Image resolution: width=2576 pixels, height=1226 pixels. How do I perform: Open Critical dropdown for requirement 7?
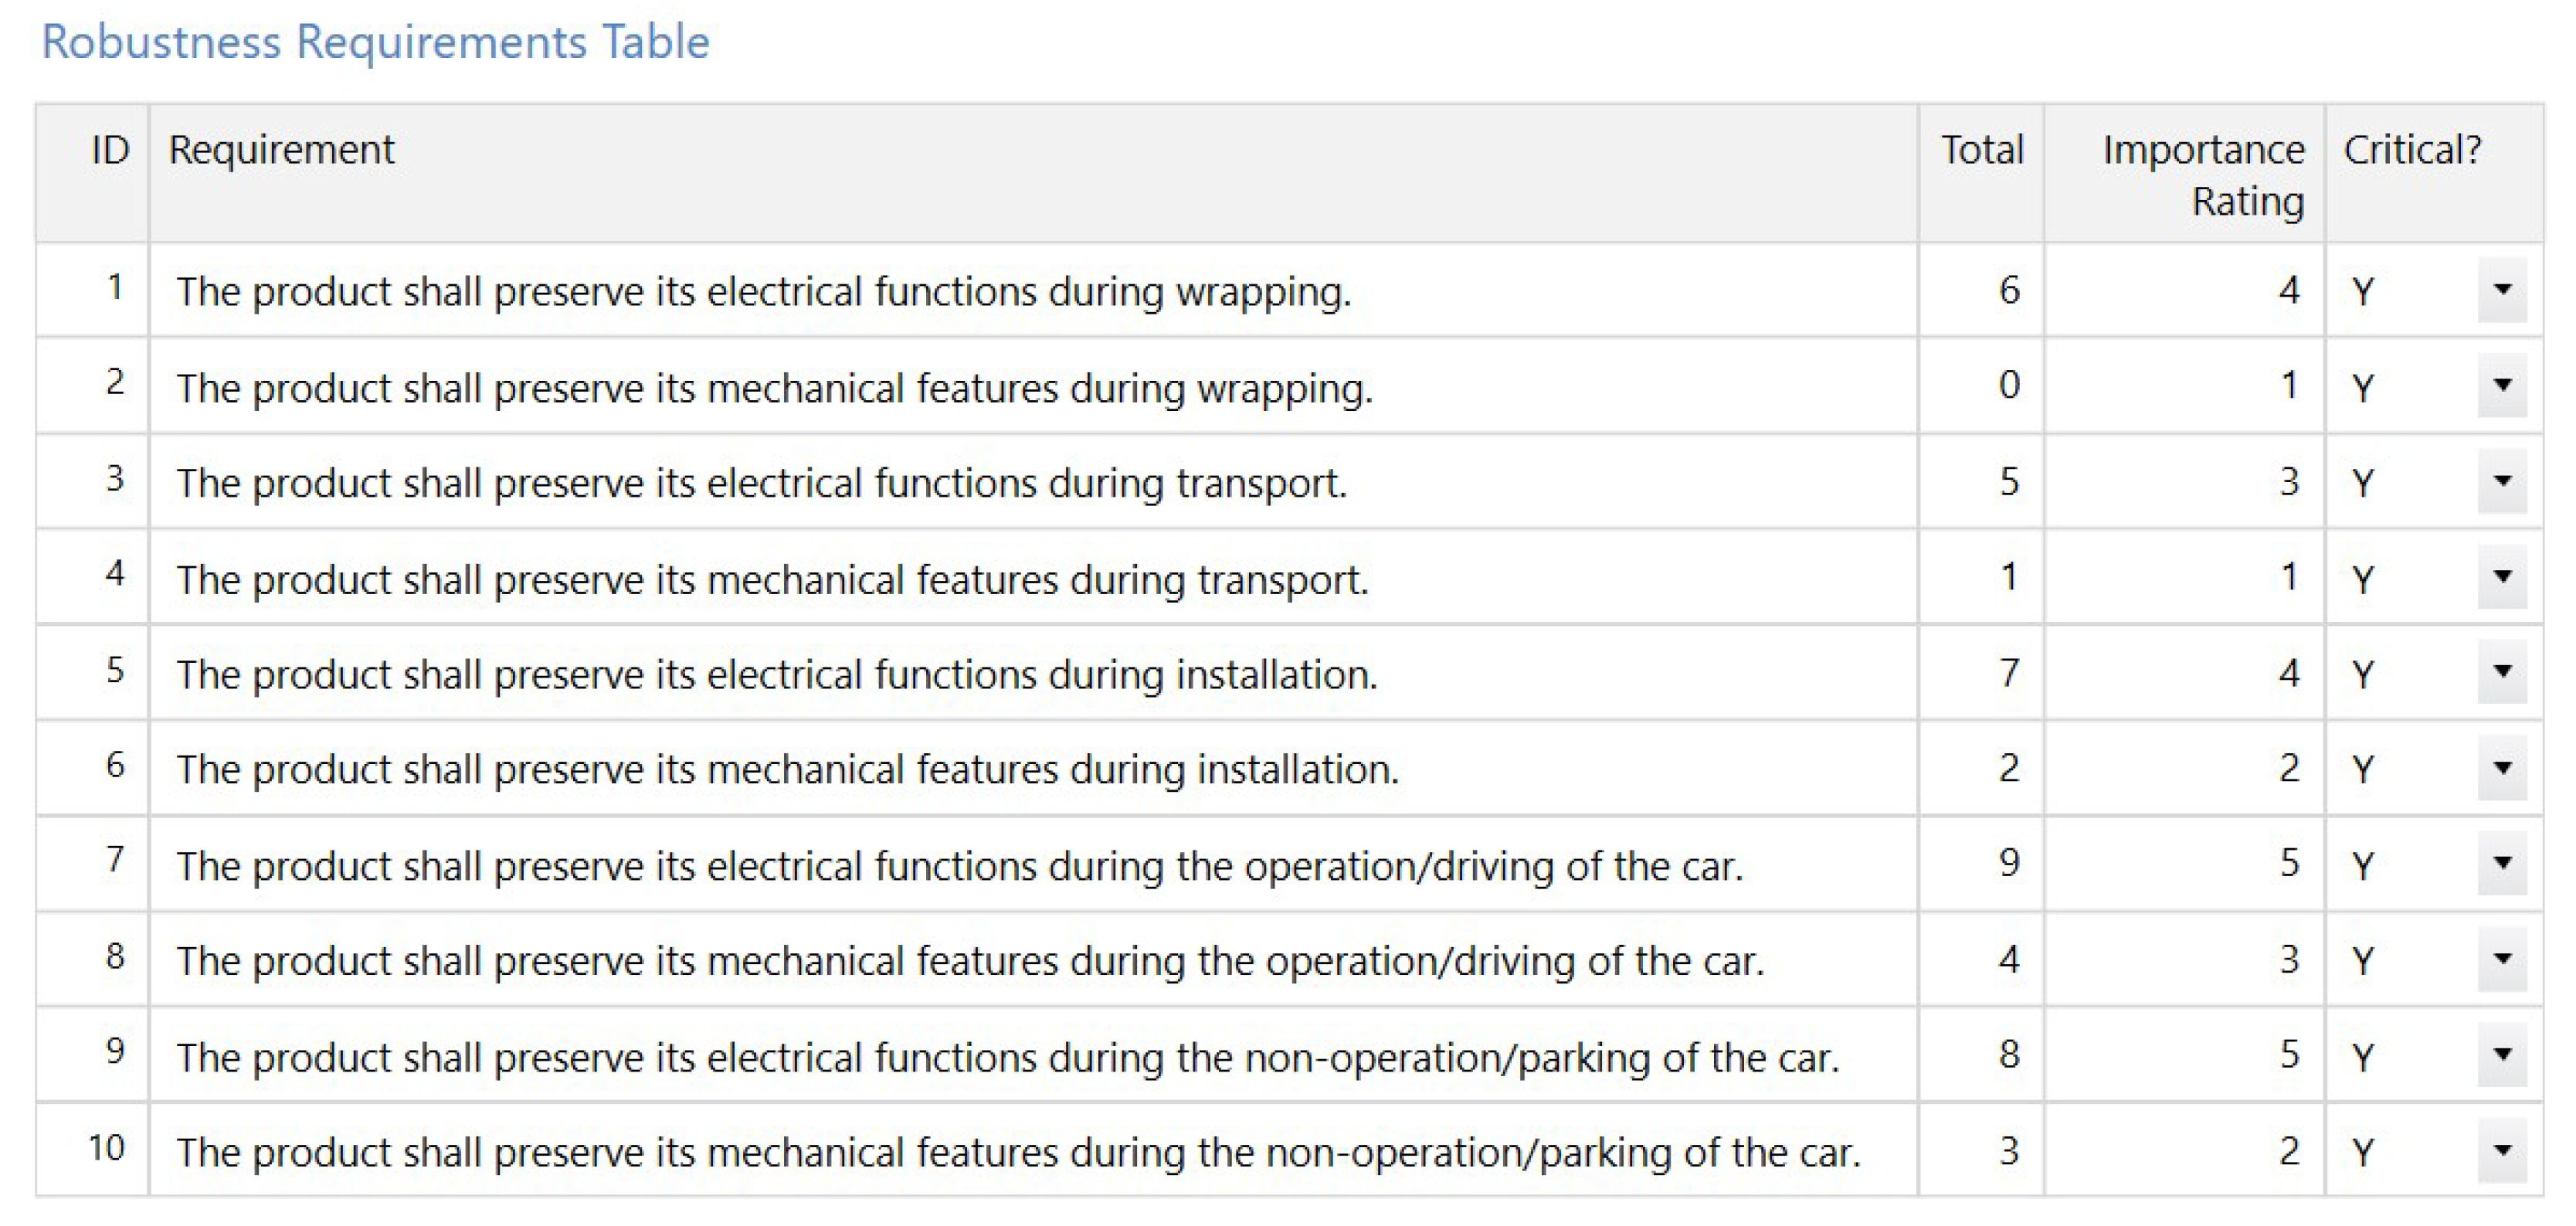2501,863
